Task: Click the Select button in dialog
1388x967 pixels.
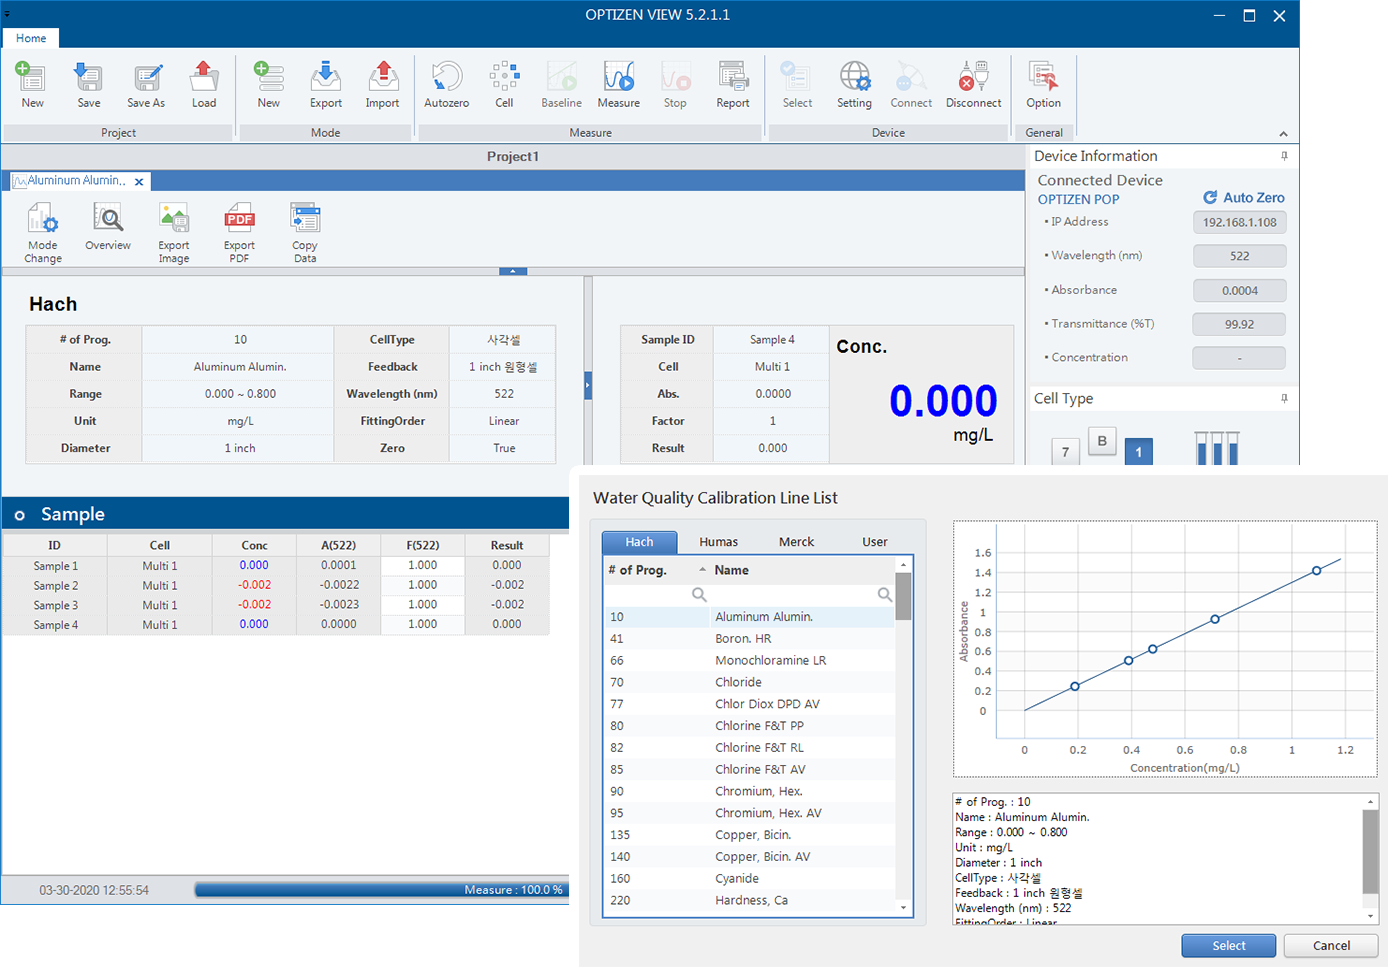Action: [1229, 946]
